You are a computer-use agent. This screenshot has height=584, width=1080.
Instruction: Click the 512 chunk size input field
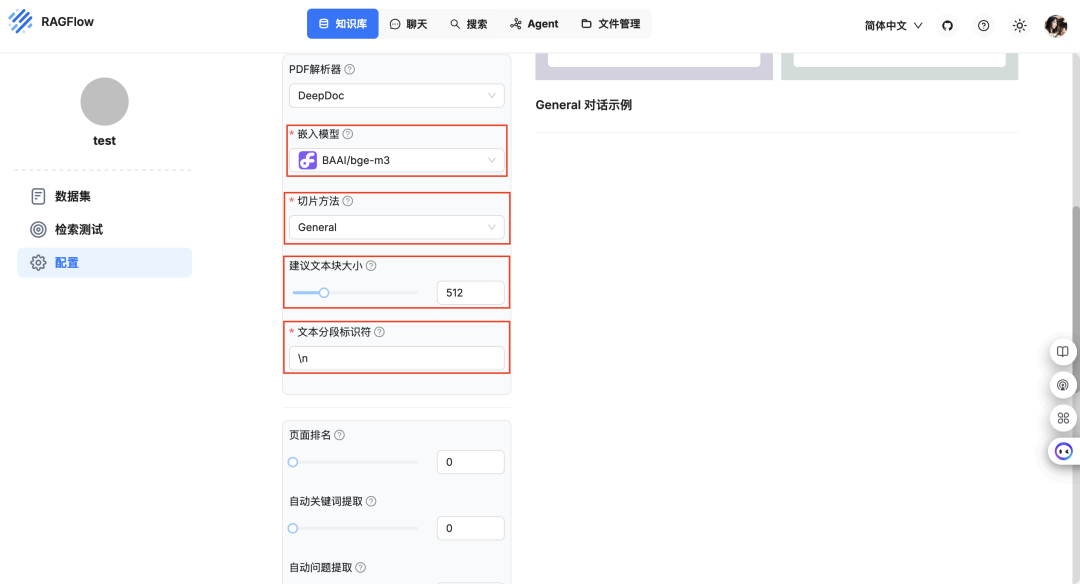click(470, 293)
